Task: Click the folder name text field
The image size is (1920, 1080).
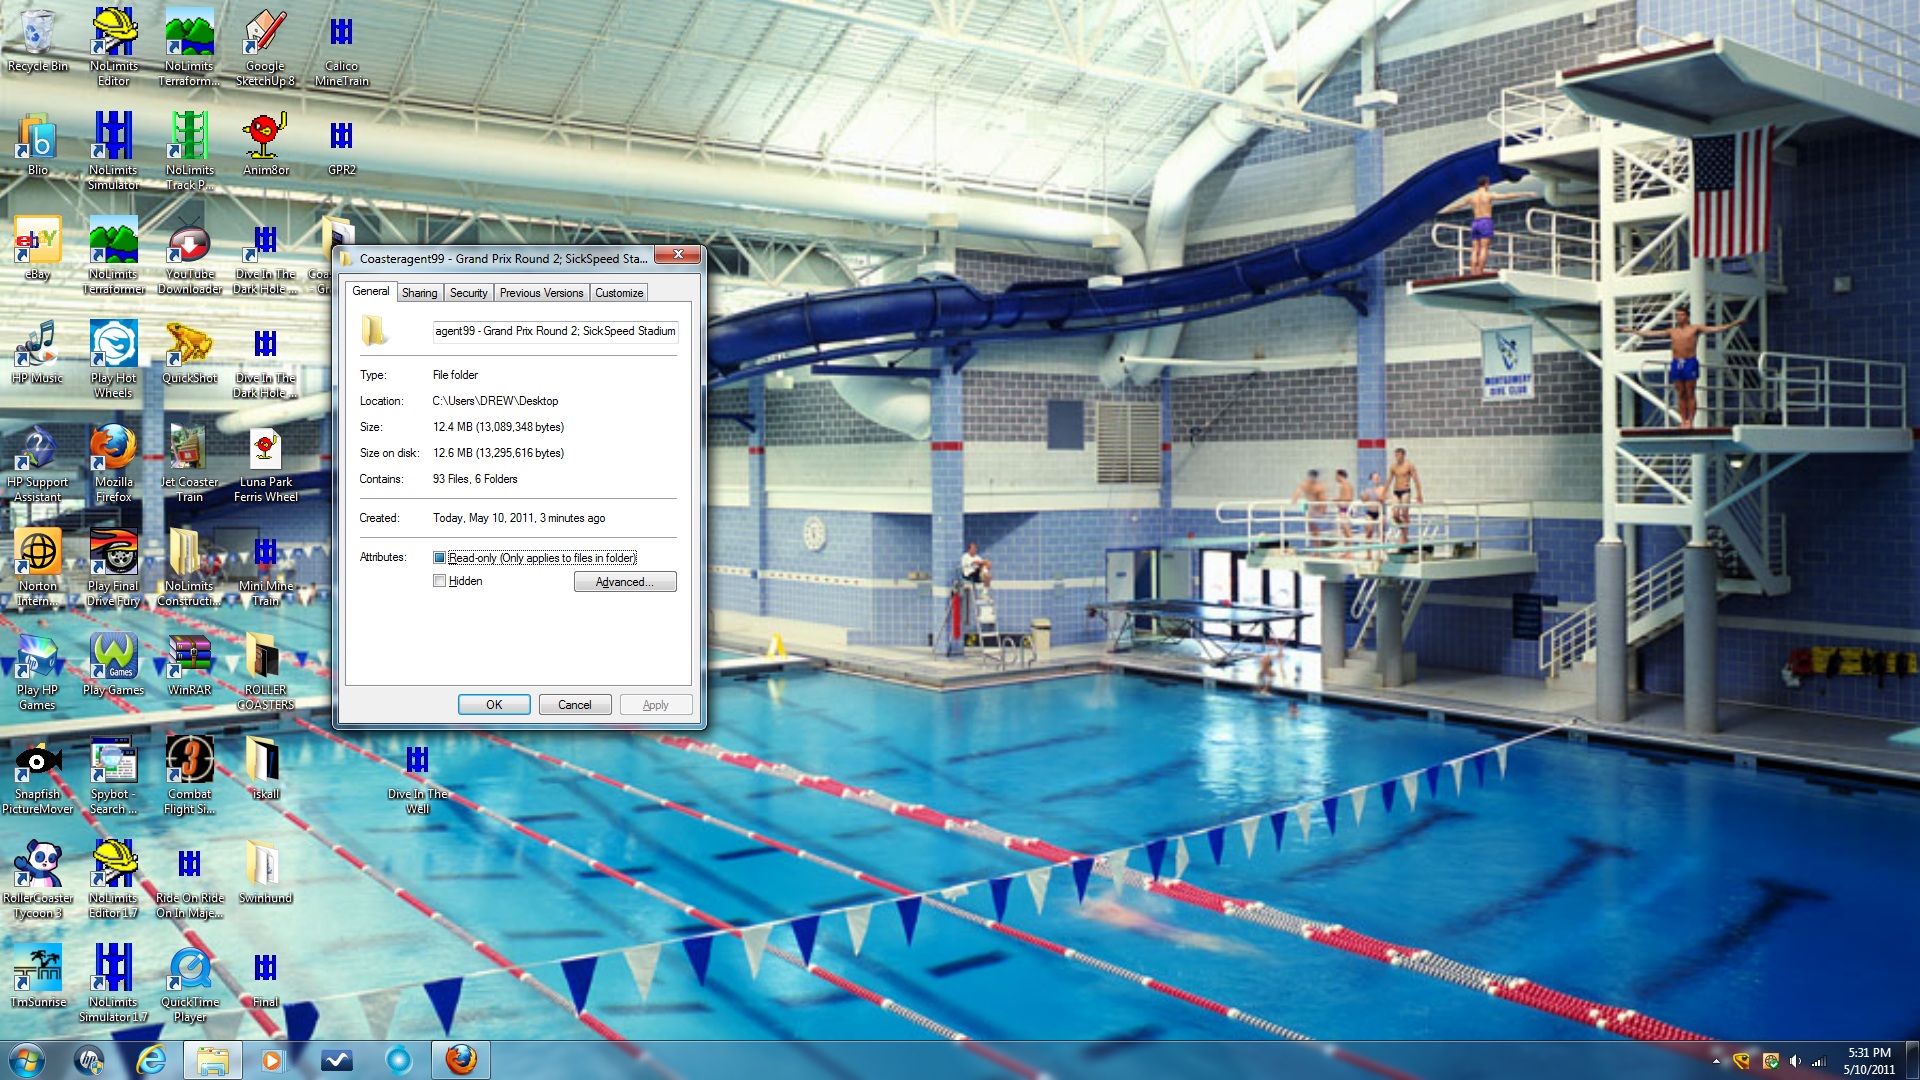Action: click(555, 331)
